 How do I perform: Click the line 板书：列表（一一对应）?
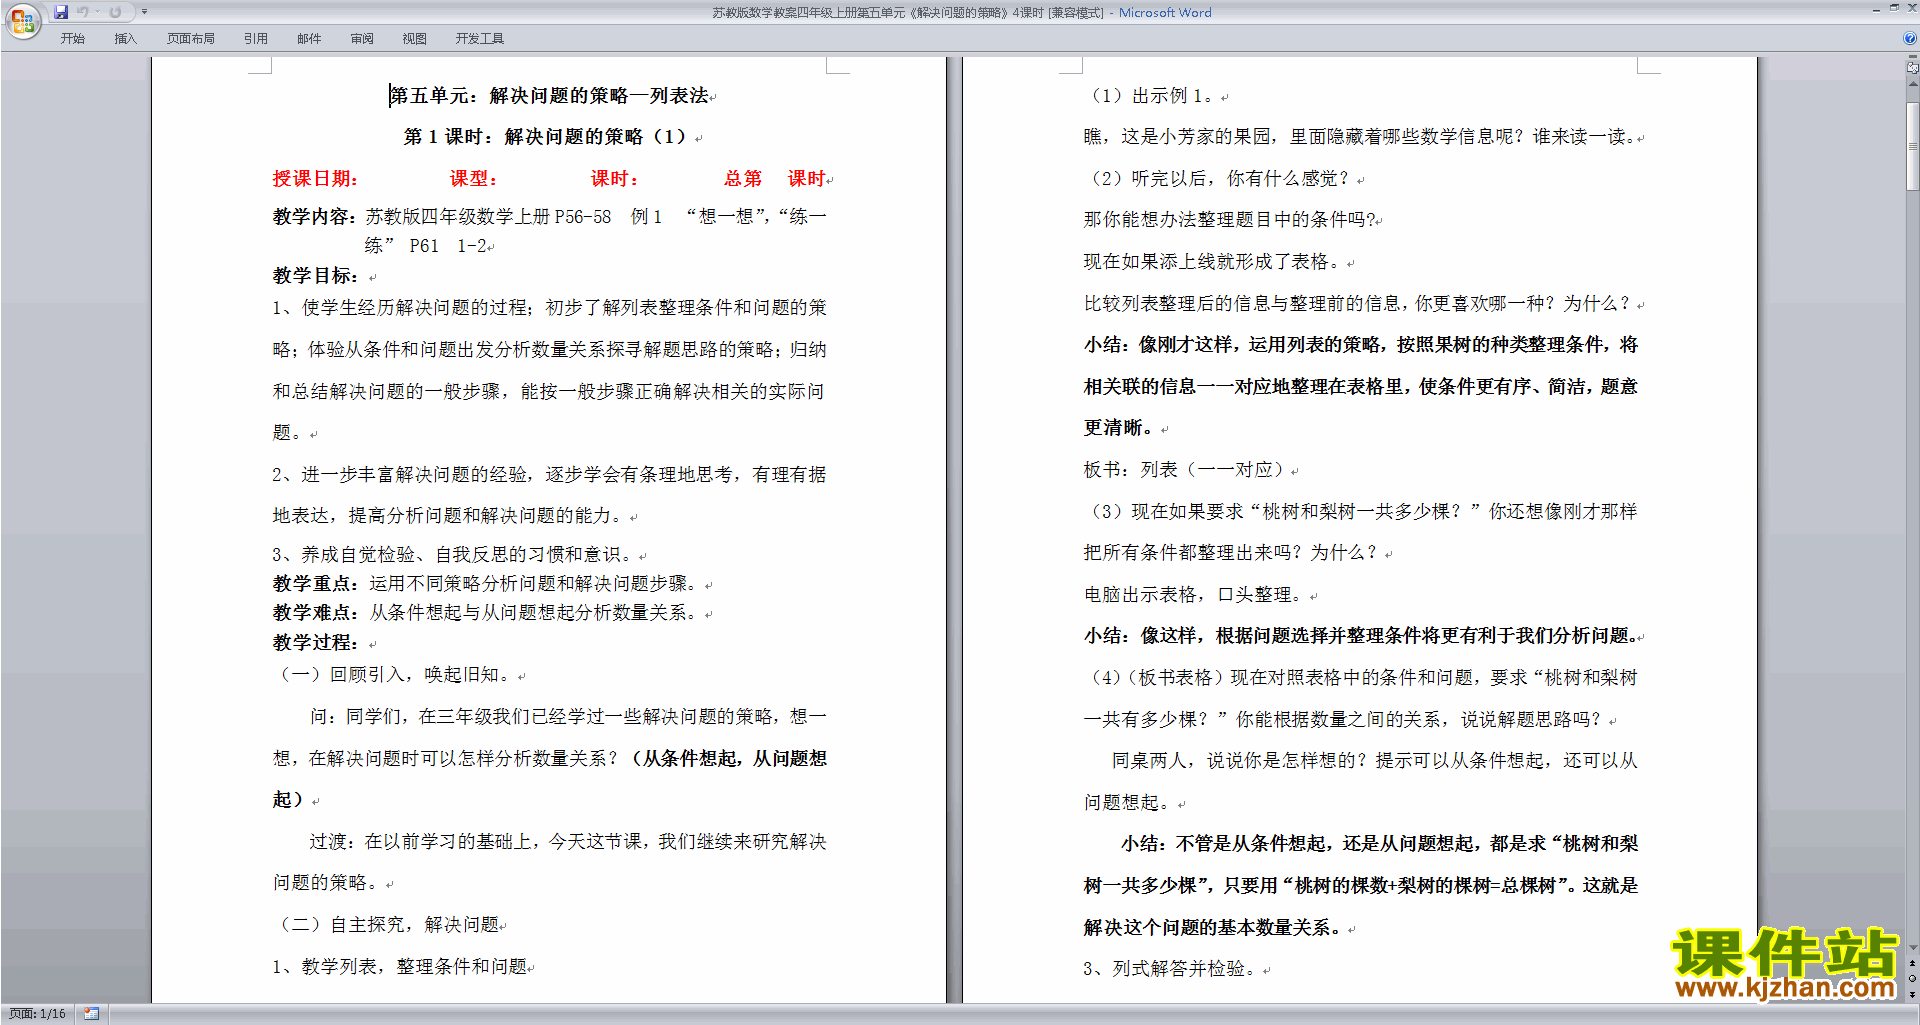pyautogui.click(x=1186, y=470)
